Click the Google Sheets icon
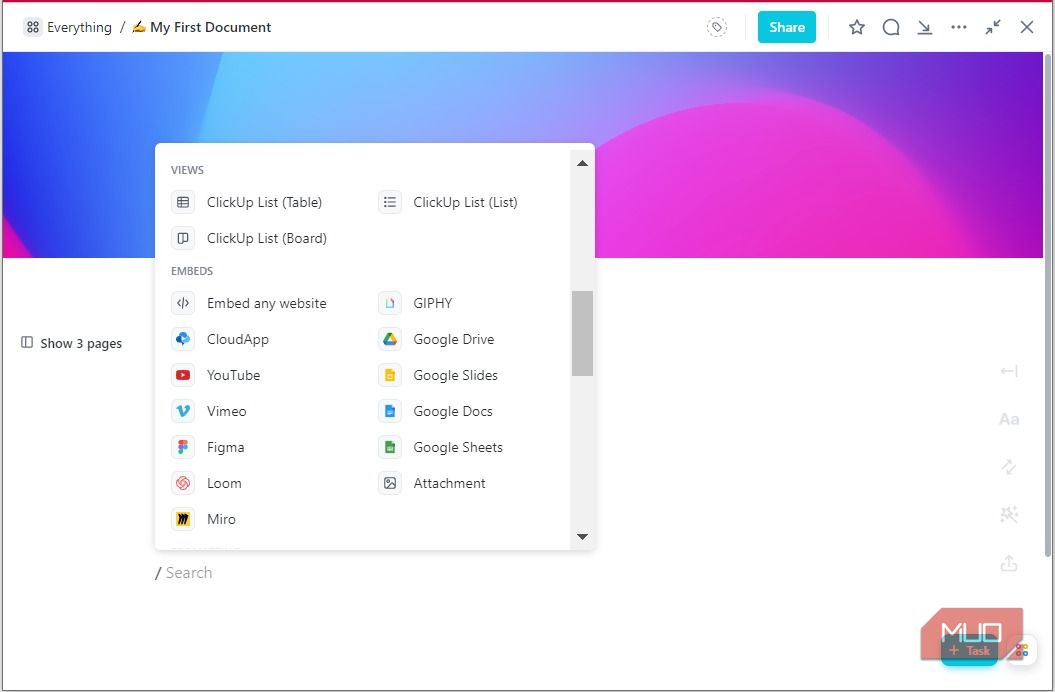Viewport: 1055px width, 692px height. click(x=390, y=447)
